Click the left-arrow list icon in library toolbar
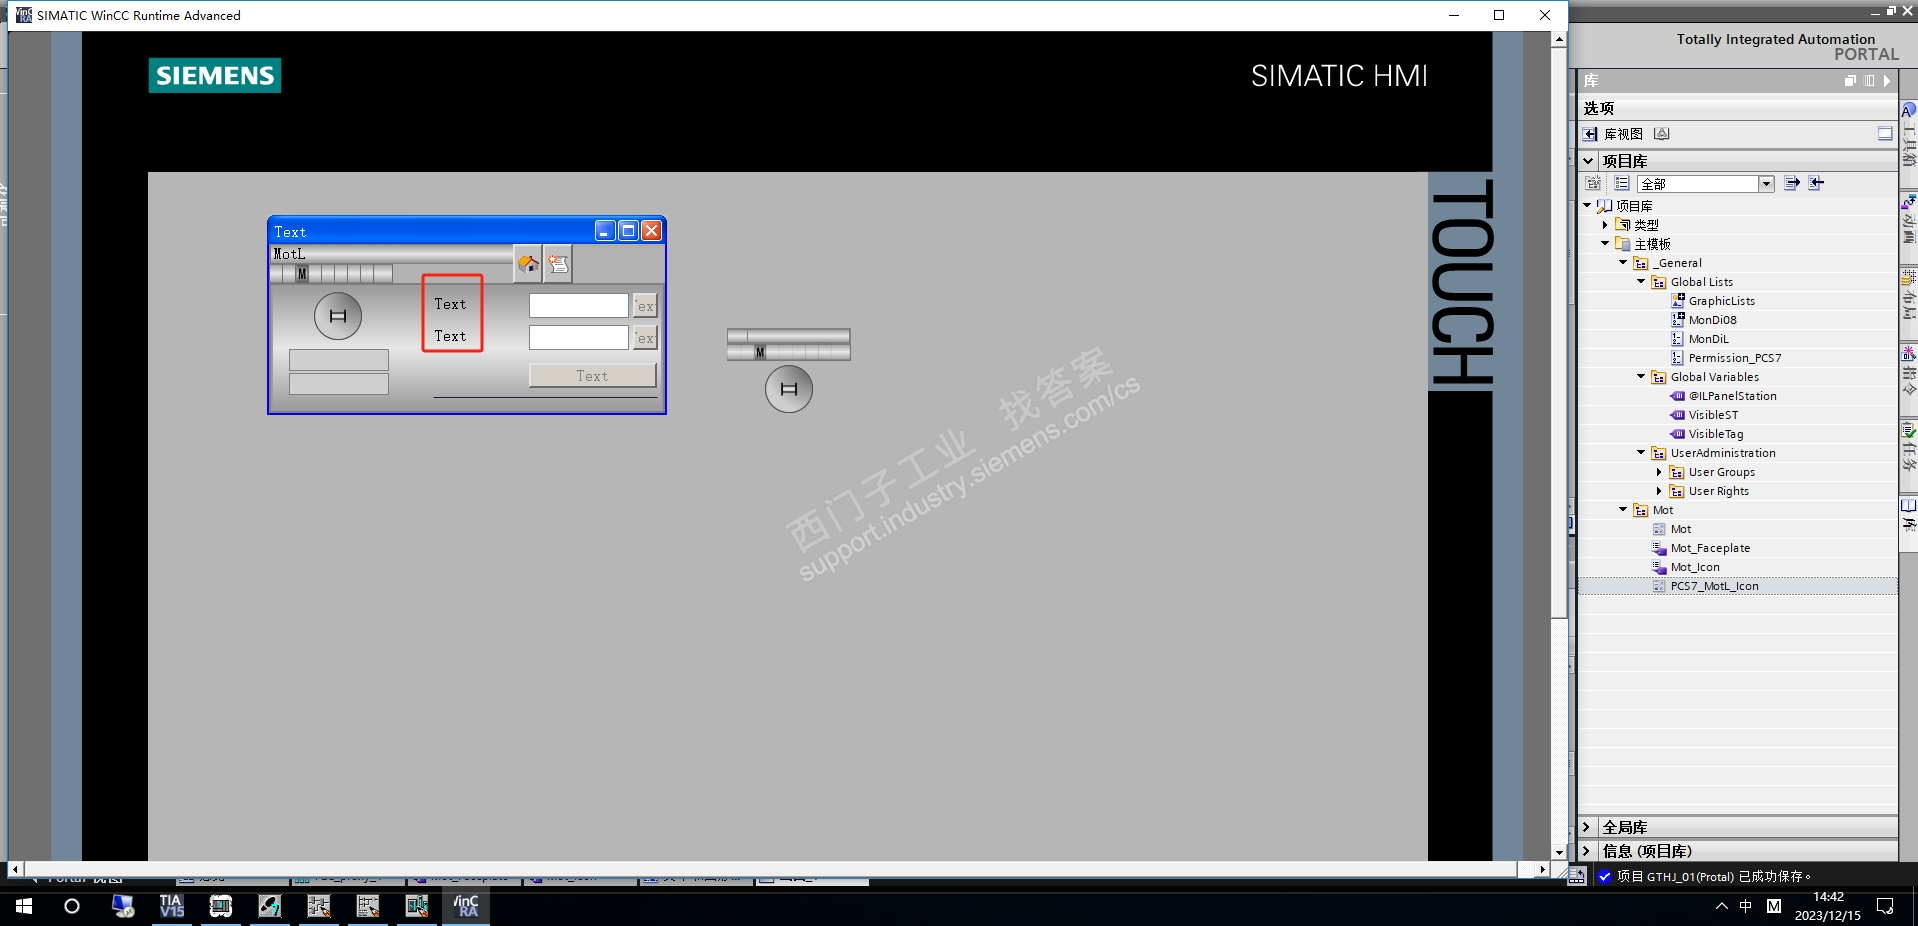Screen dimensions: 1918x926 click(x=1816, y=183)
